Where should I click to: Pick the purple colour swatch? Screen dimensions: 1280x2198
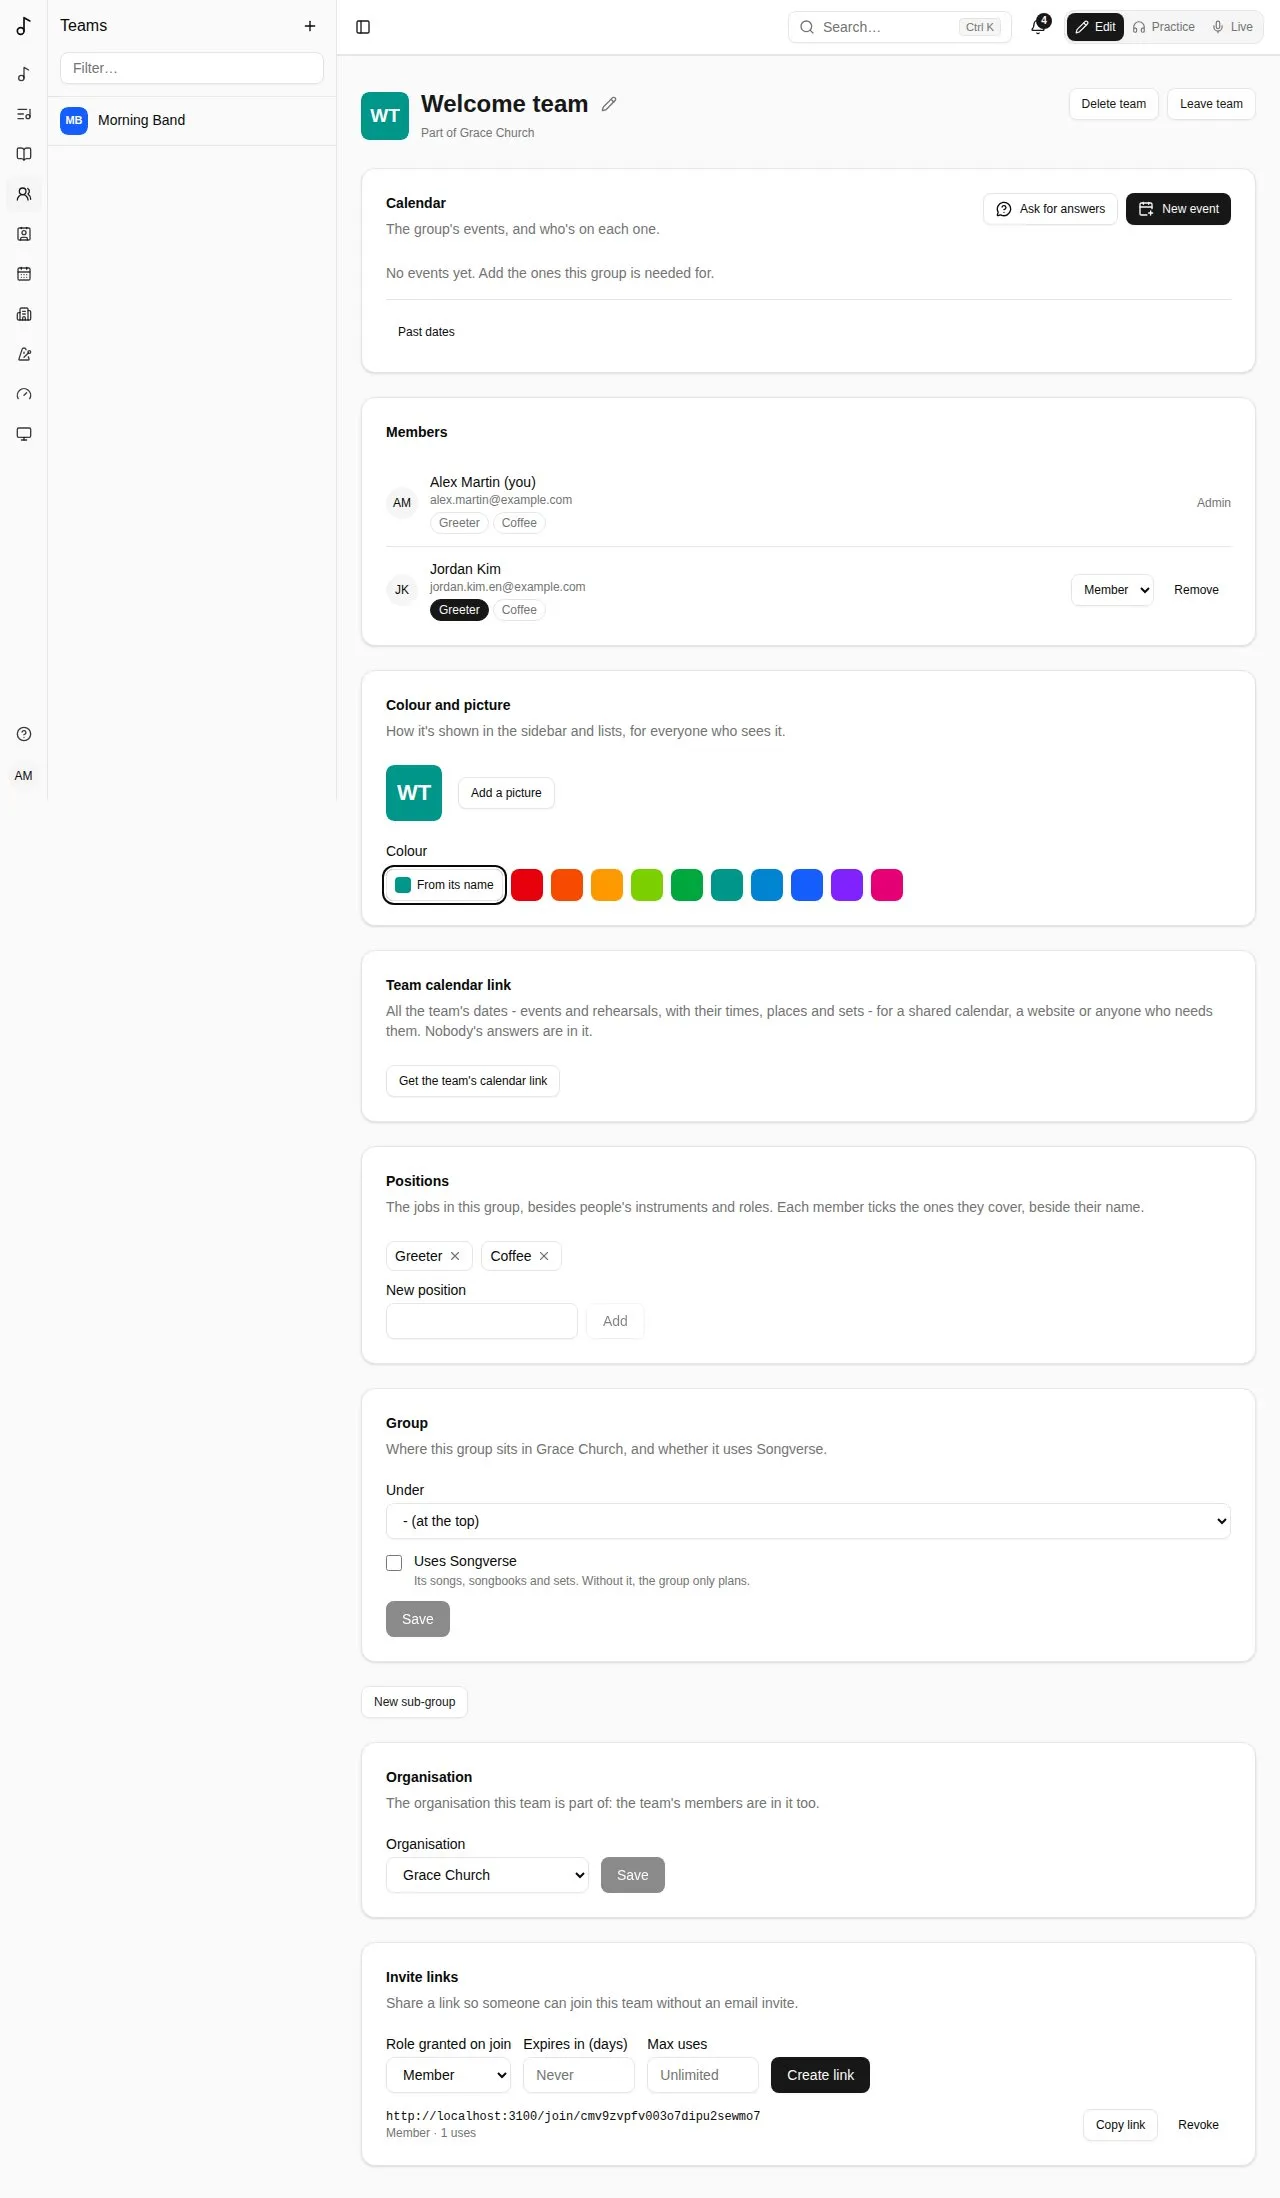[847, 885]
